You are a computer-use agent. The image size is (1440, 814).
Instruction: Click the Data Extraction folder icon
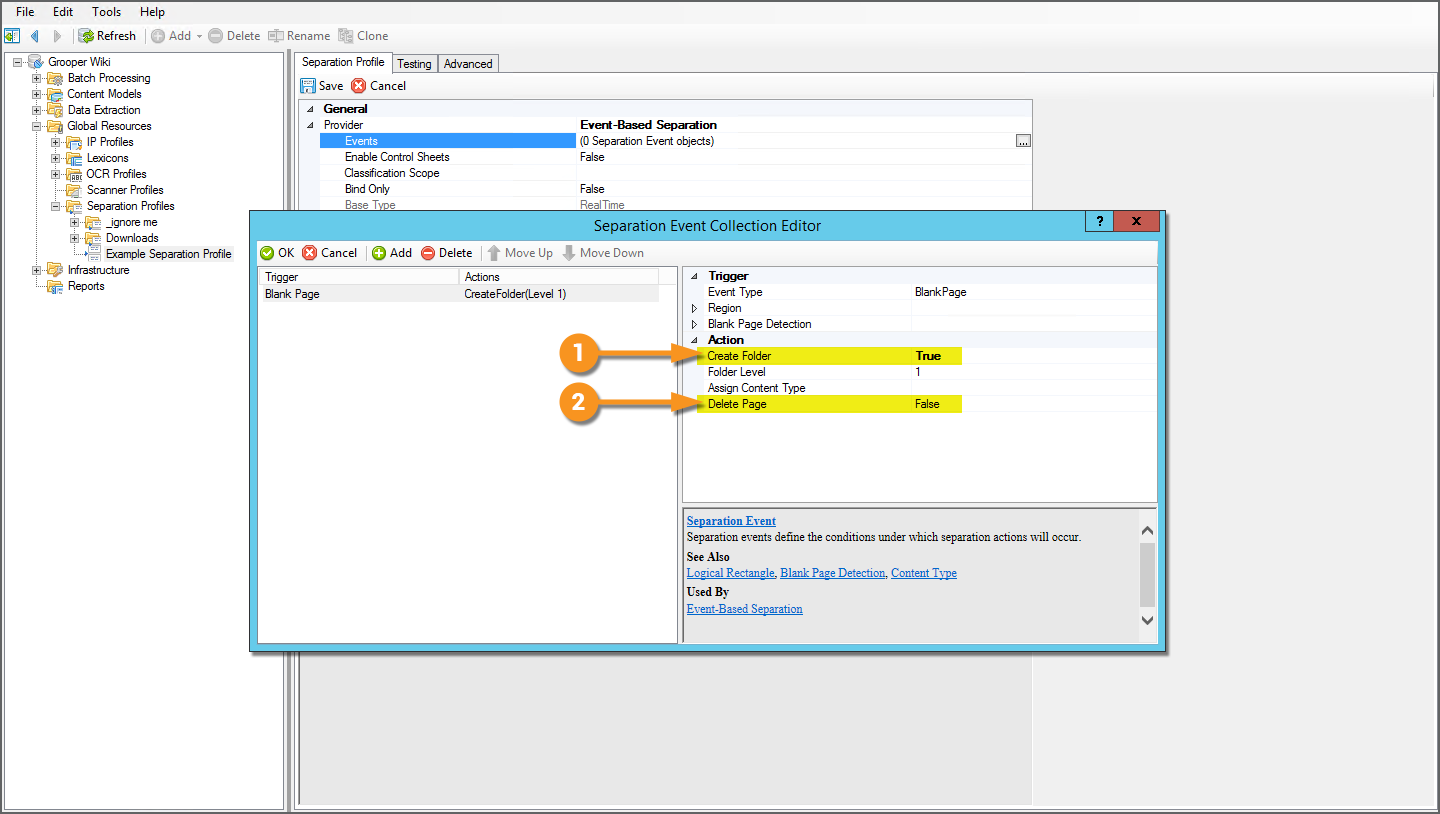click(55, 110)
